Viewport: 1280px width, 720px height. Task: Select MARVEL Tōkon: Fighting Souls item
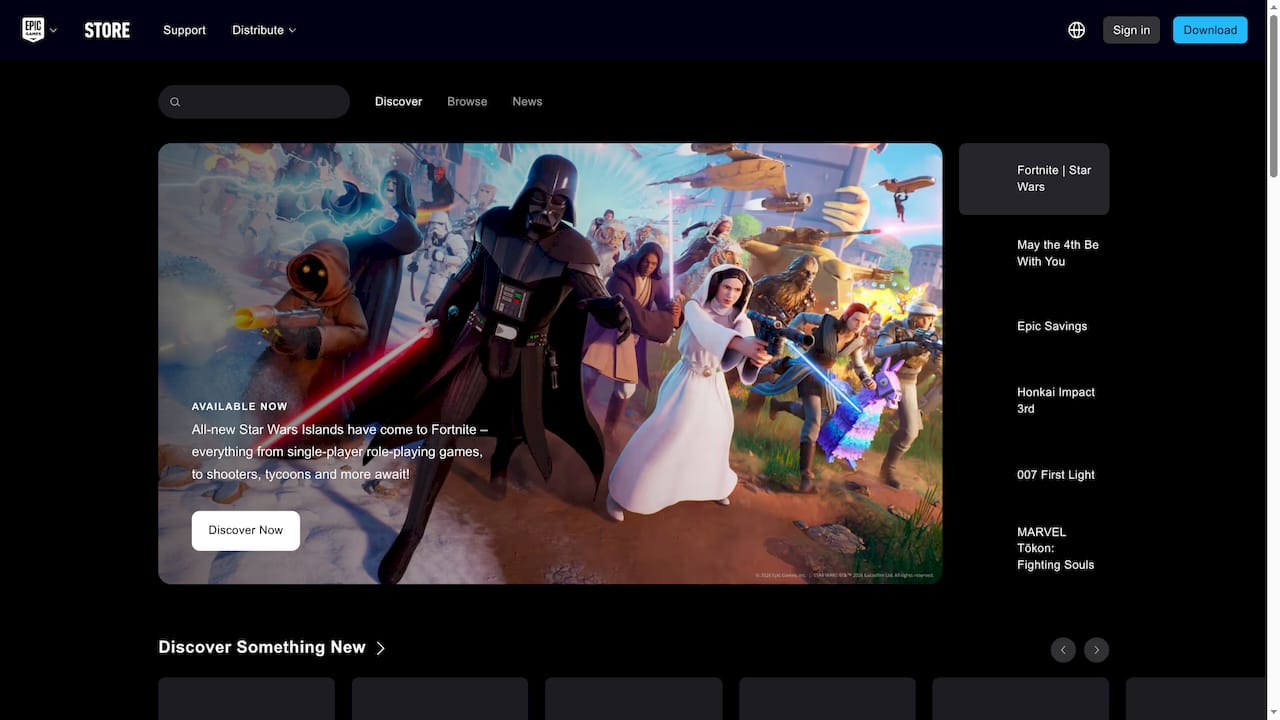1034,548
